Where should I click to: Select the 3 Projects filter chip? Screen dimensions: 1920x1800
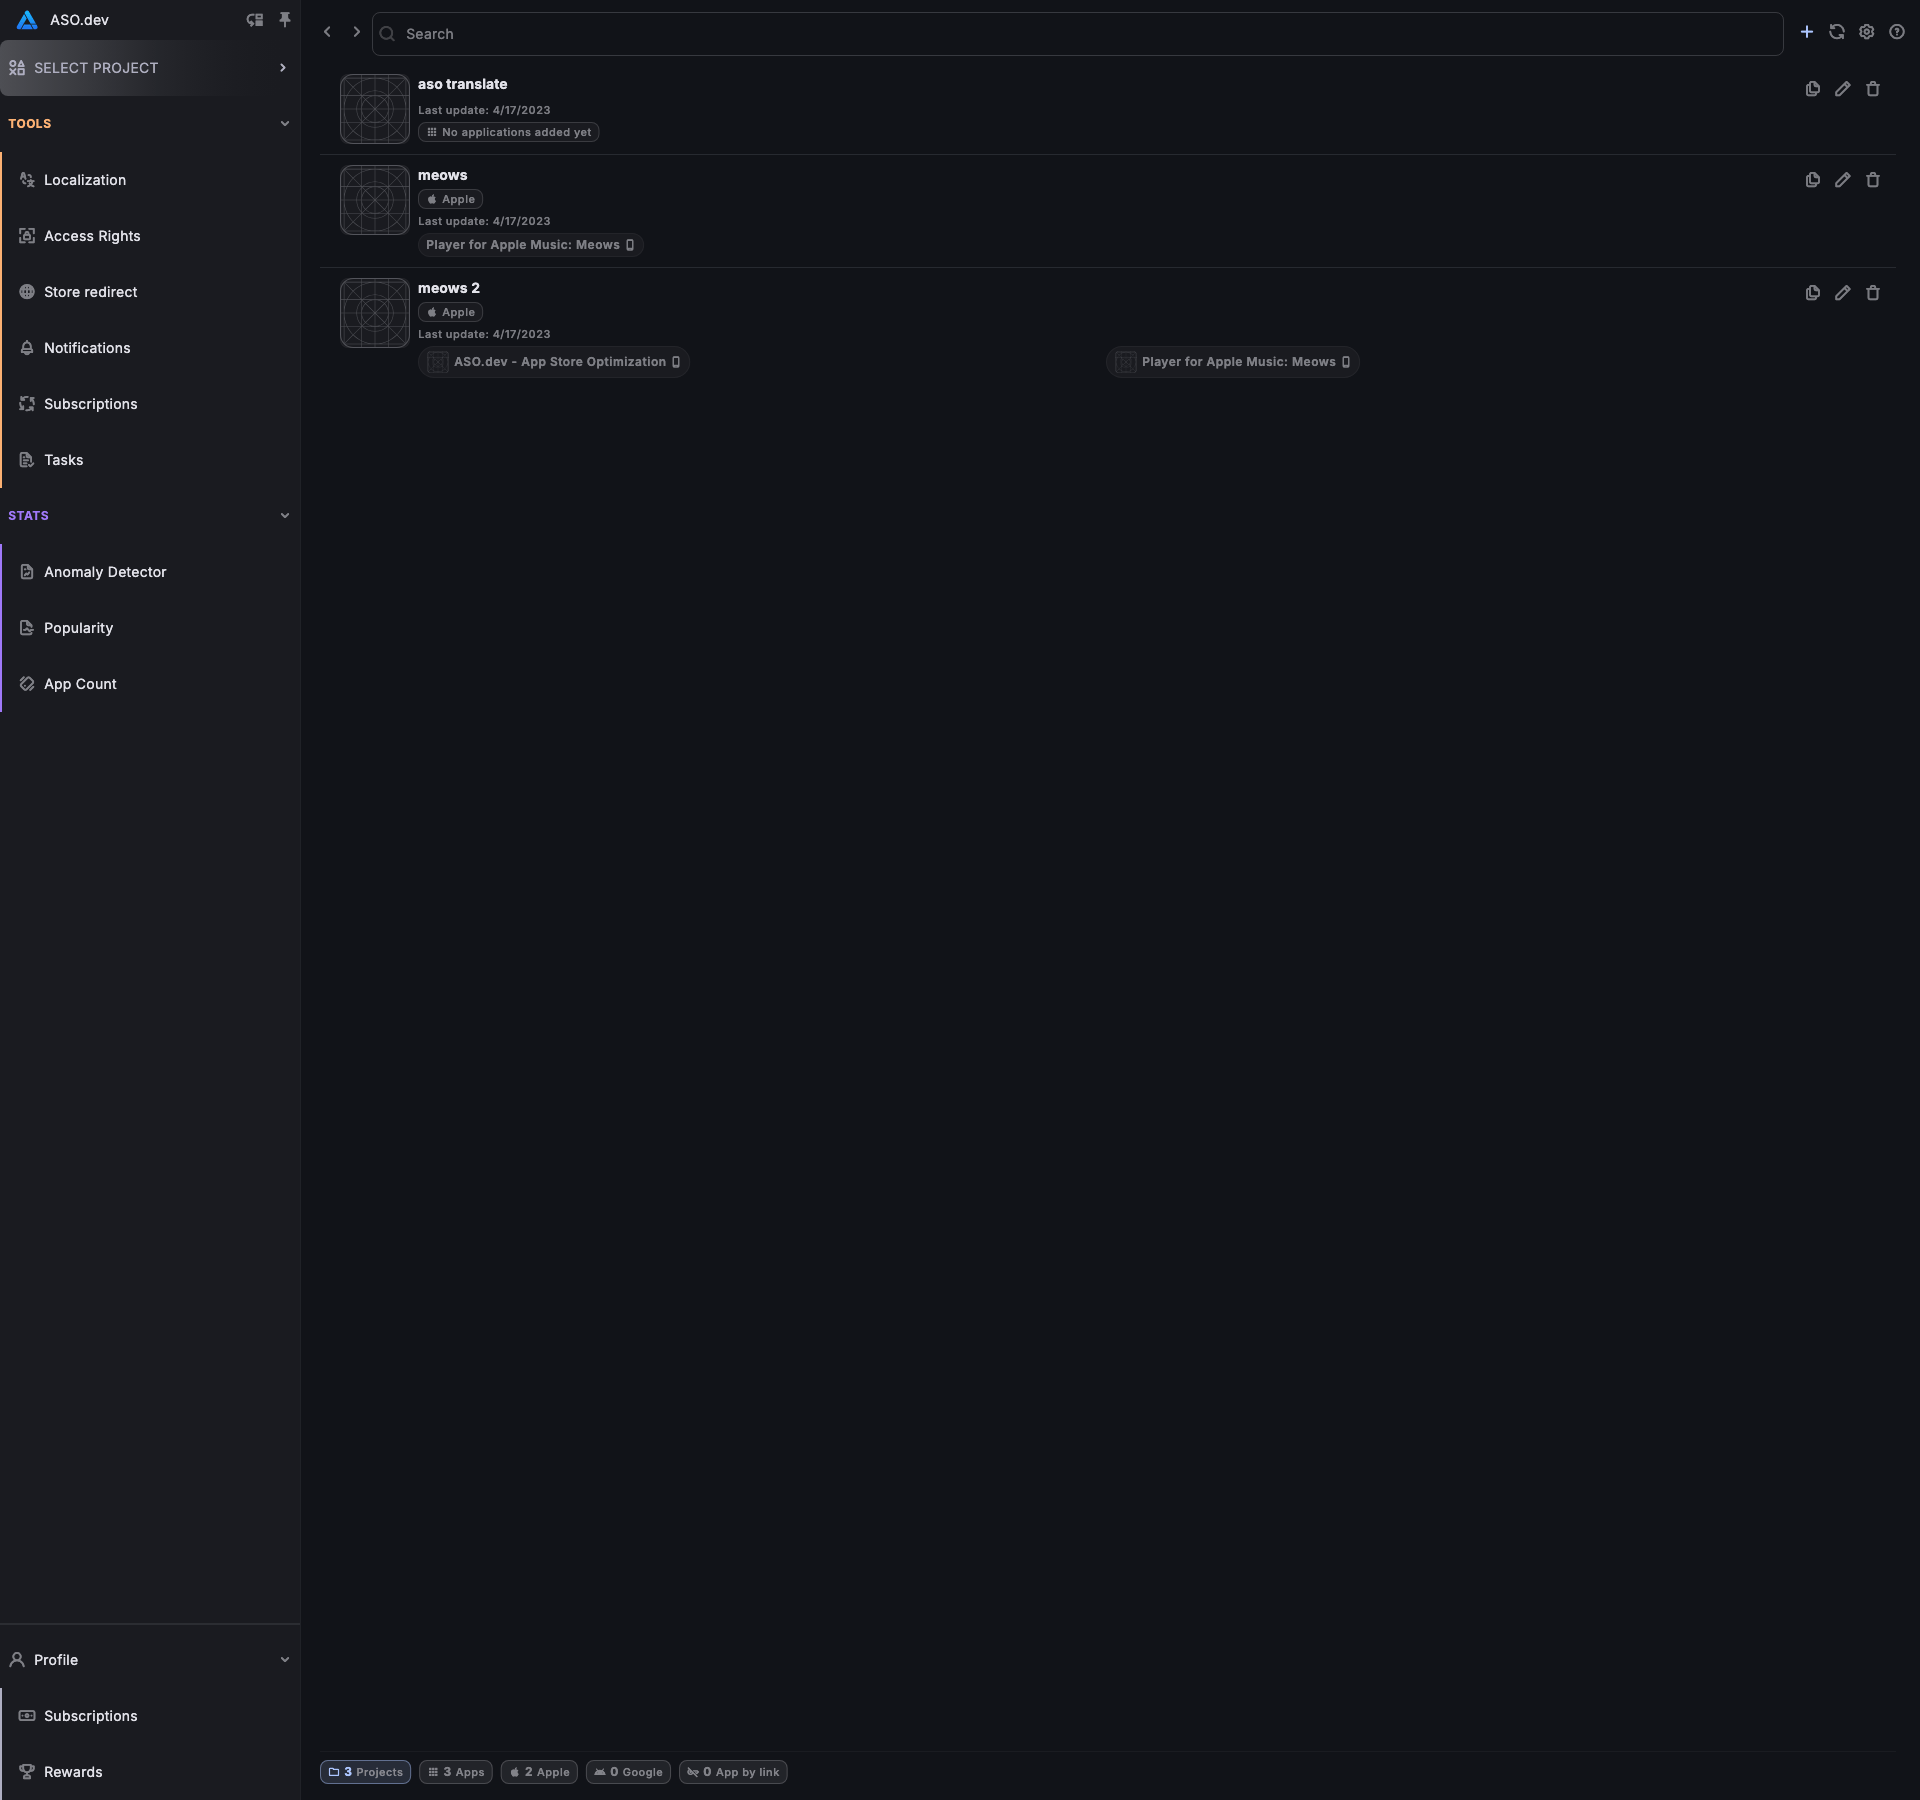pyautogui.click(x=365, y=1772)
